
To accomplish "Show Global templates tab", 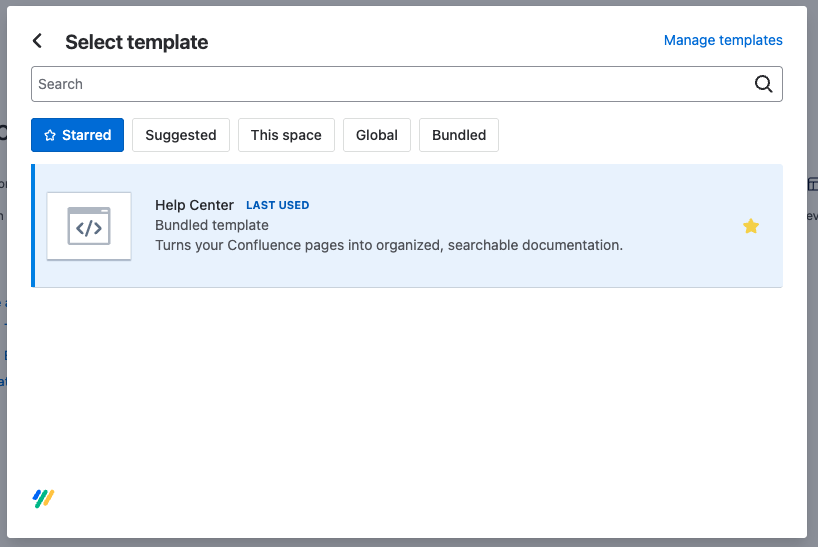I will (377, 135).
